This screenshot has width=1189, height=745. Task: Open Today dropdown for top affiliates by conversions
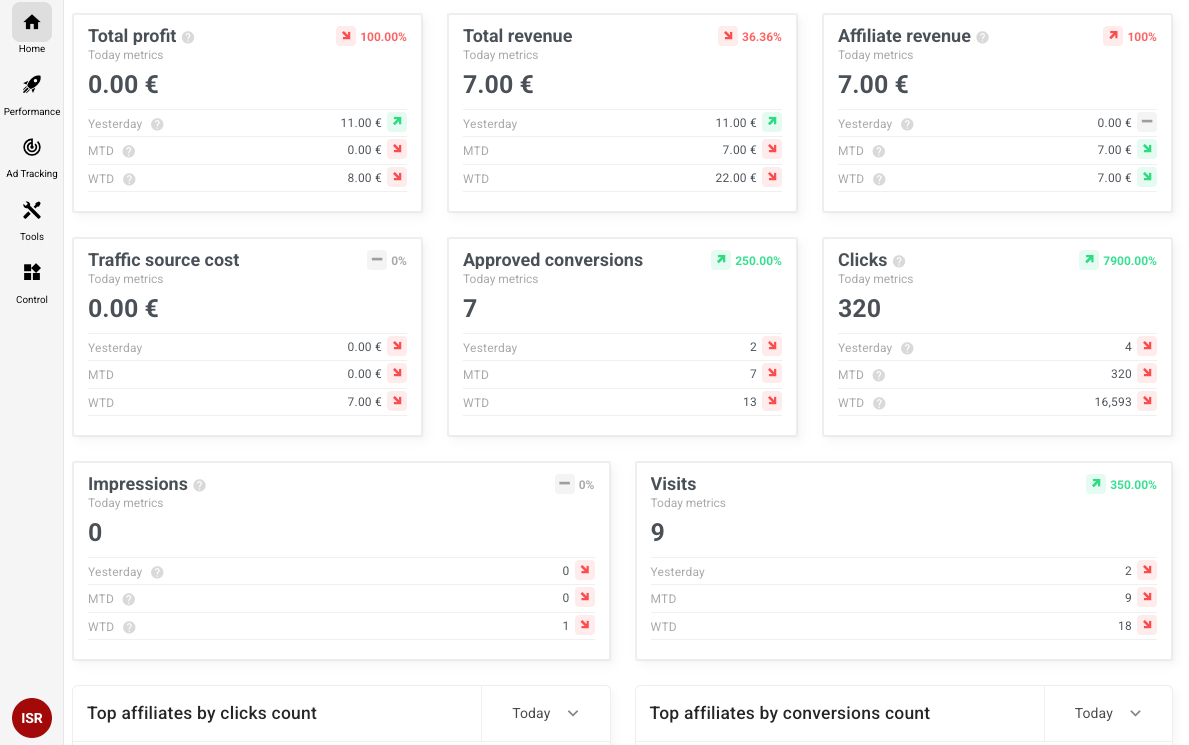1107,713
